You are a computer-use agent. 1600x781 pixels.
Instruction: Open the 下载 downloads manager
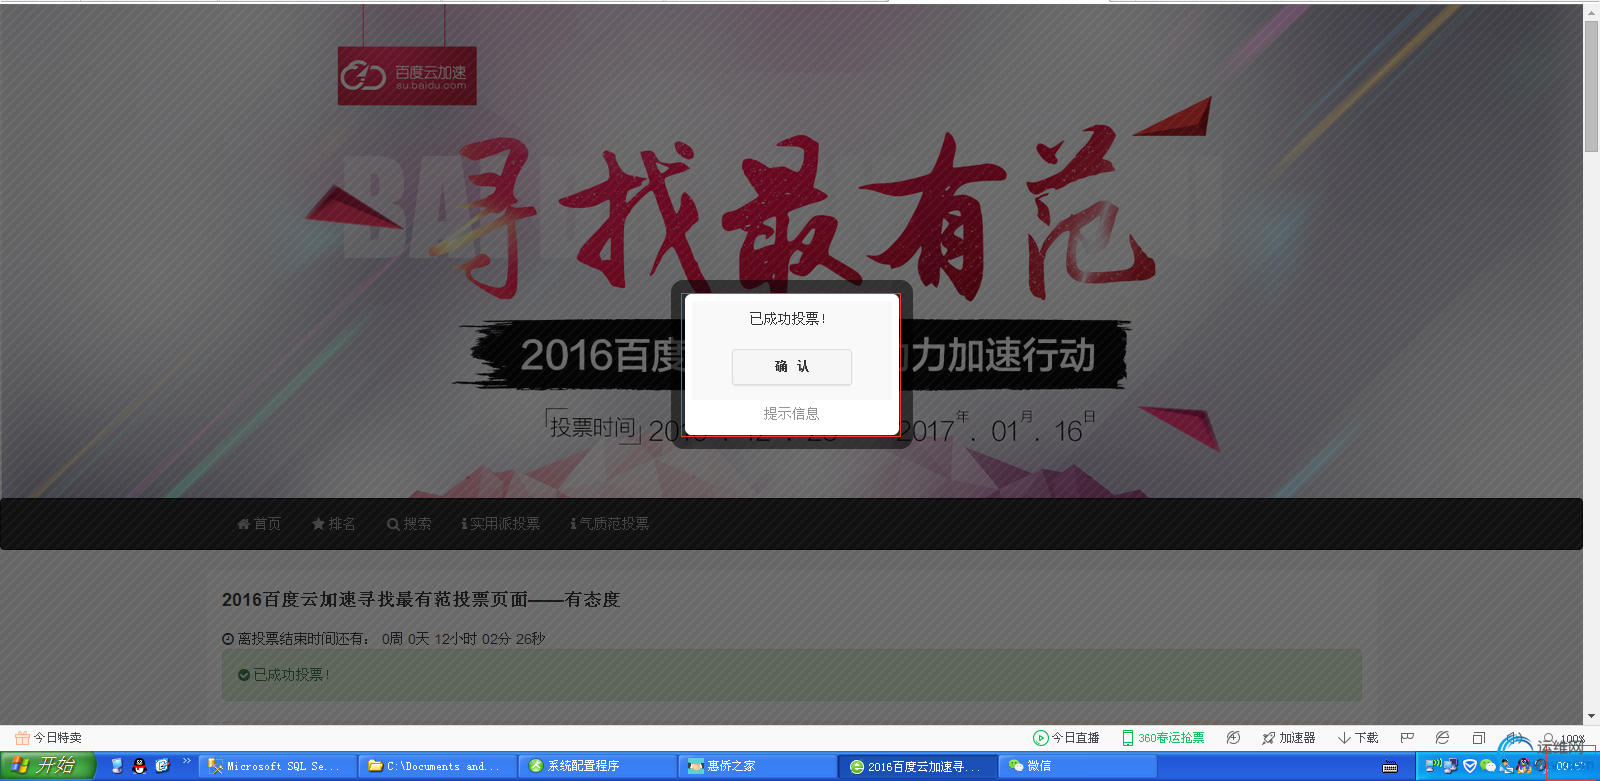coord(1358,738)
